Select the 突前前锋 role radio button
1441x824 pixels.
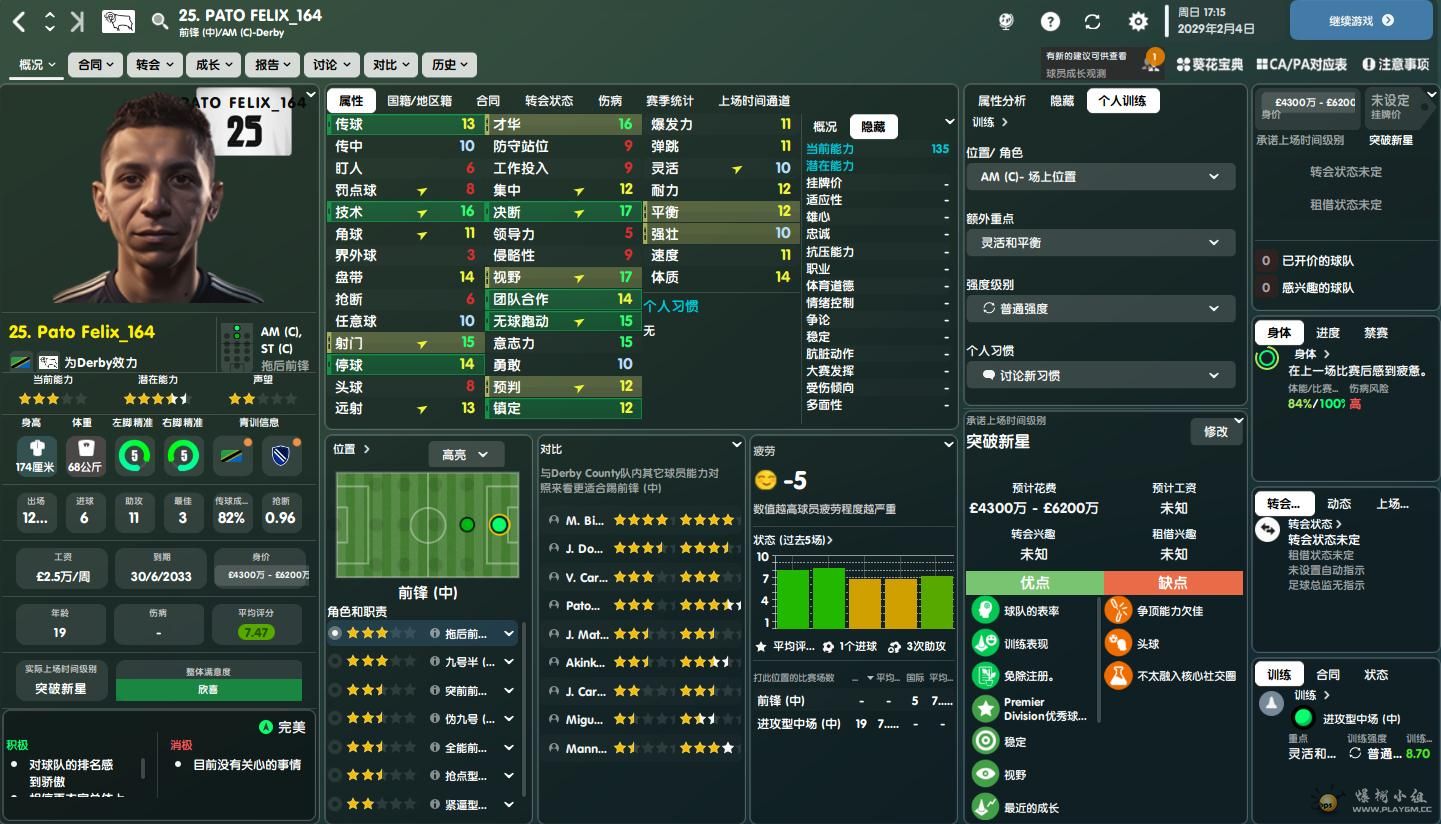pyautogui.click(x=335, y=690)
